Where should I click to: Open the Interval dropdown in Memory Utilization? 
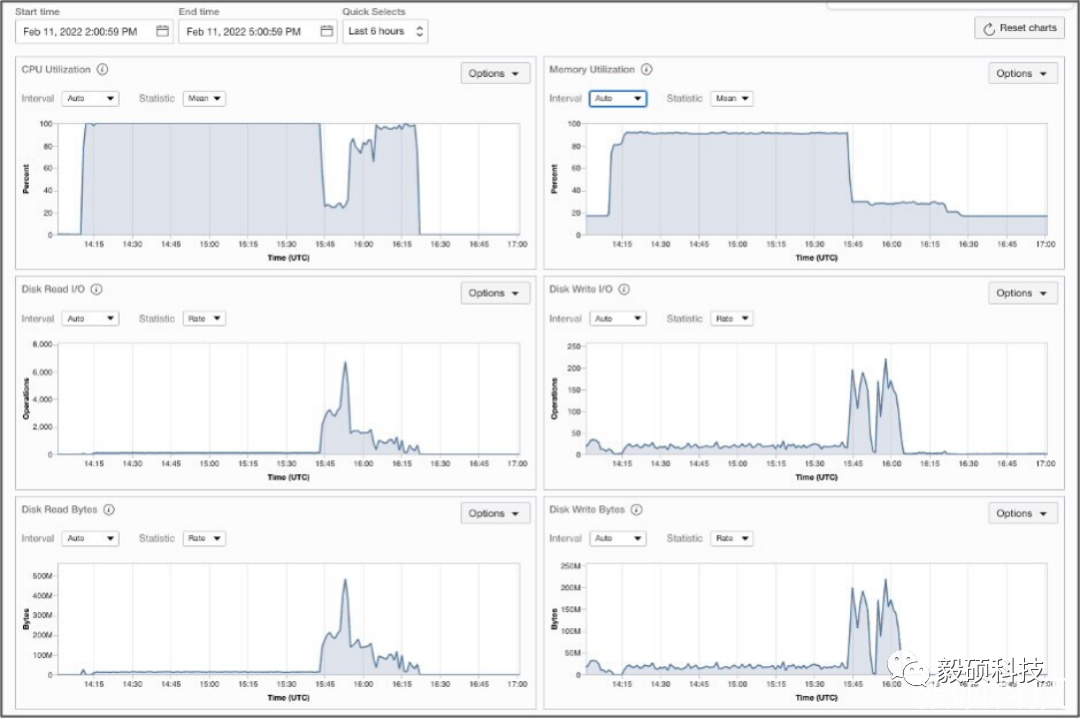point(618,98)
